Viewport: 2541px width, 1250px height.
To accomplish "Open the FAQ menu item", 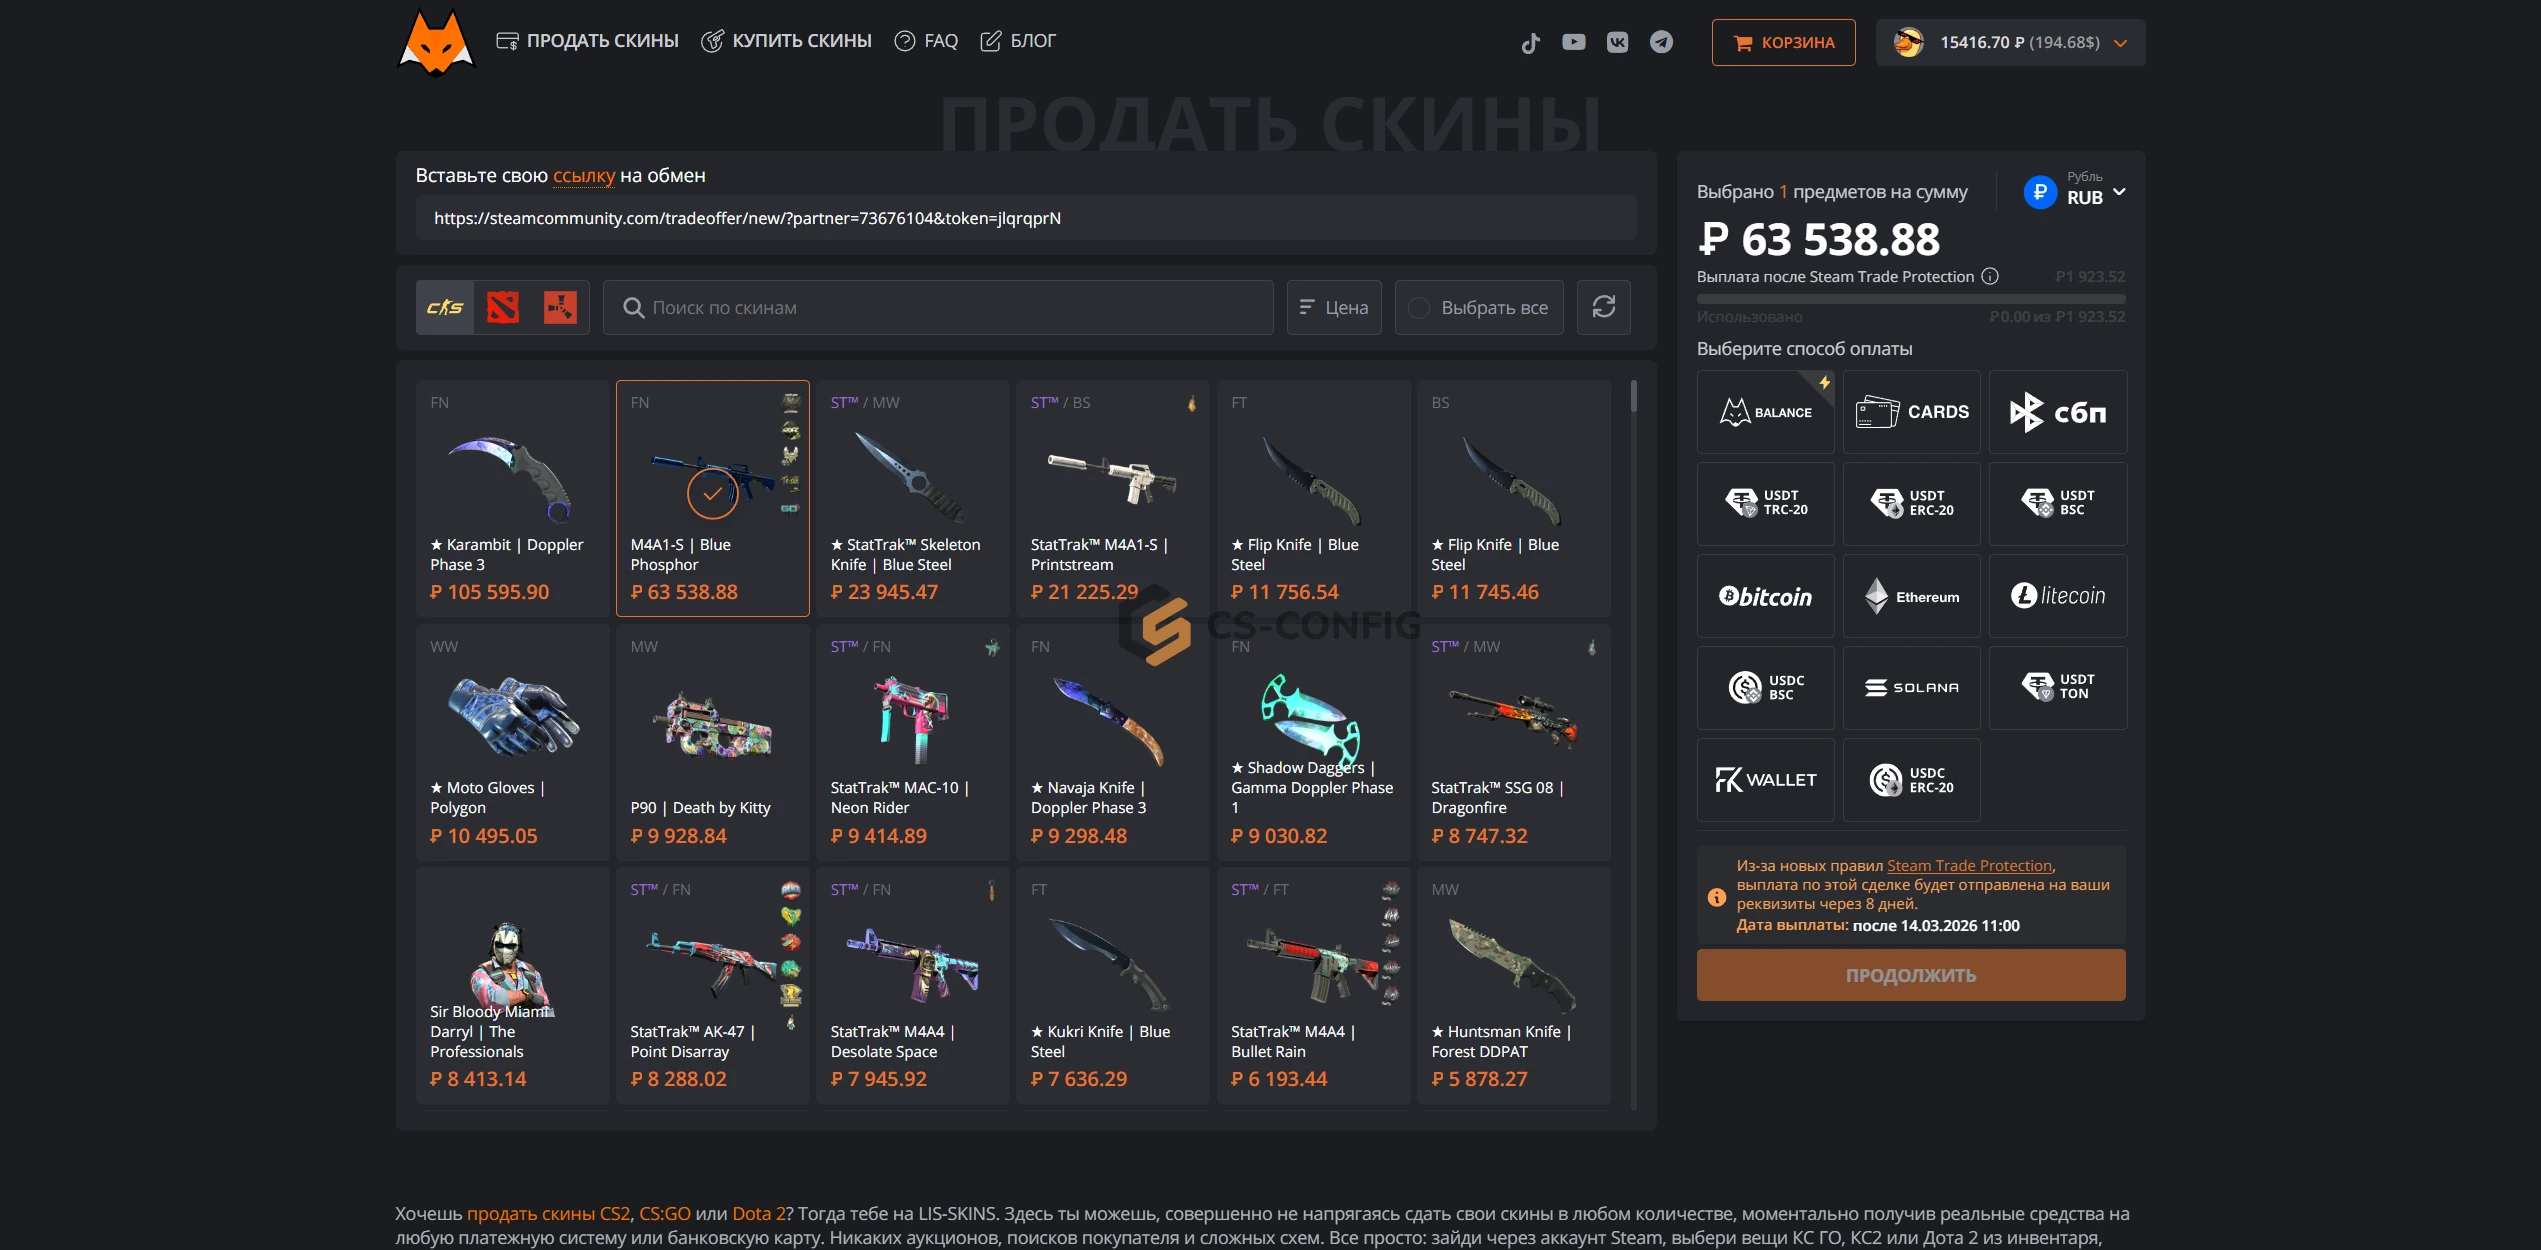I will tap(926, 41).
